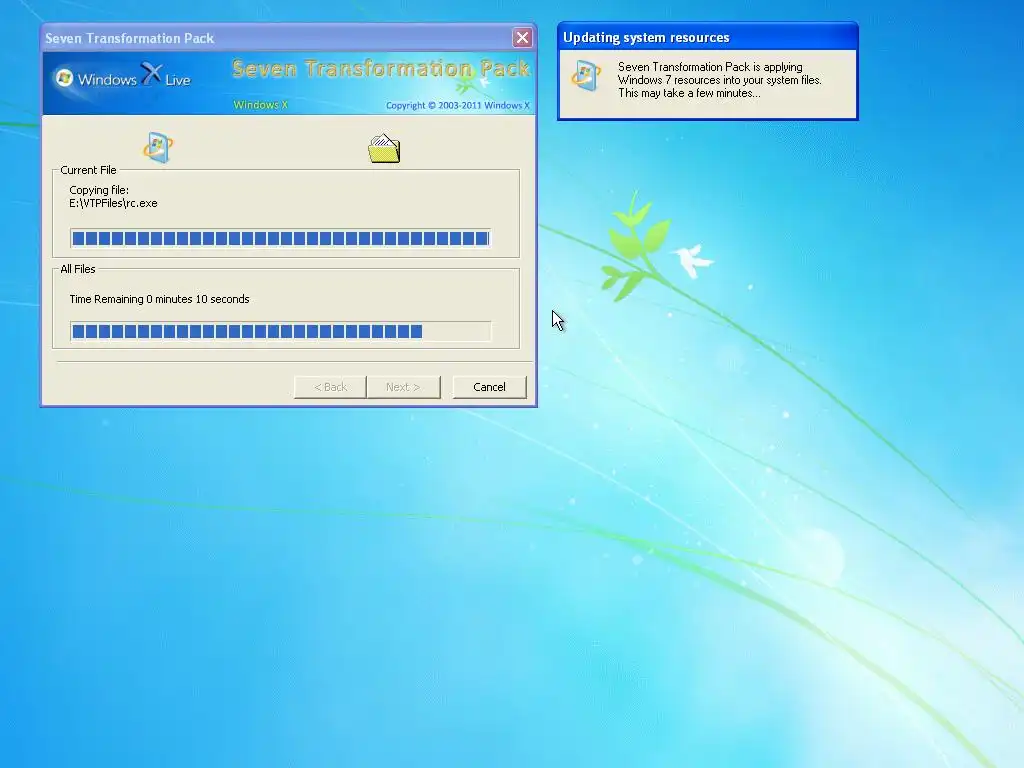Click the 'Copying file:' label
This screenshot has height=768, width=1024.
(x=99, y=190)
